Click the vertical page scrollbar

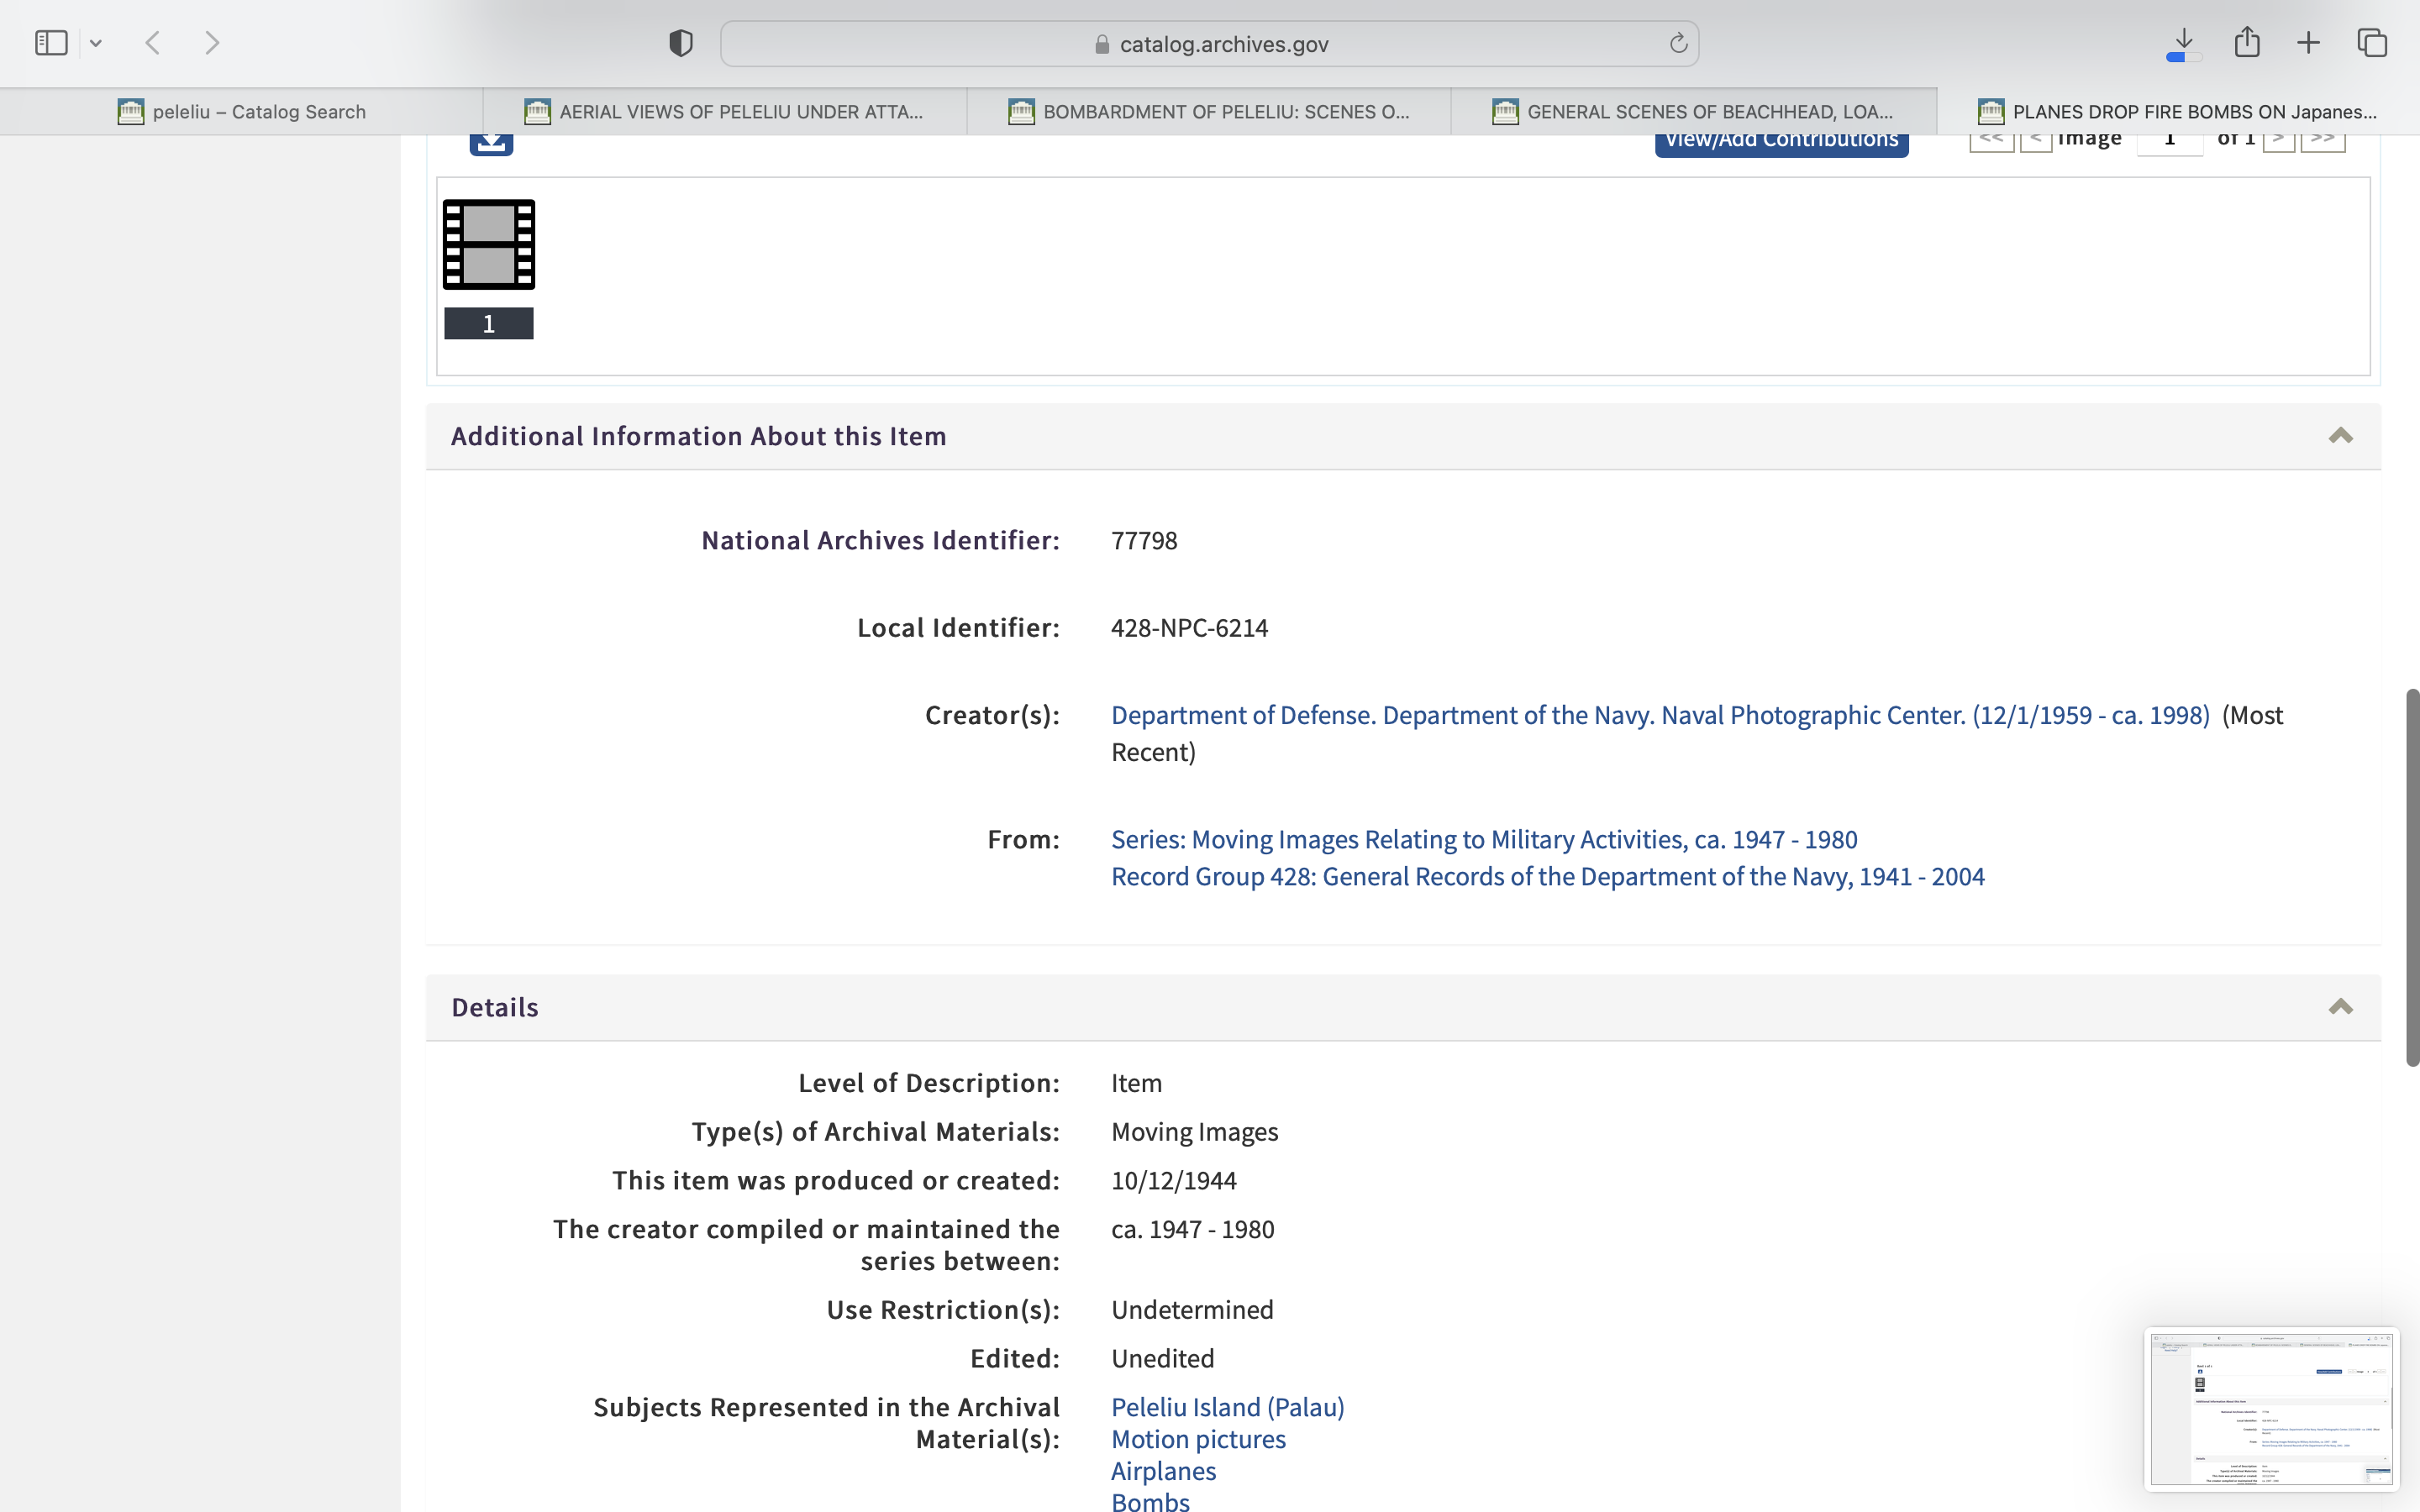(x=2411, y=877)
